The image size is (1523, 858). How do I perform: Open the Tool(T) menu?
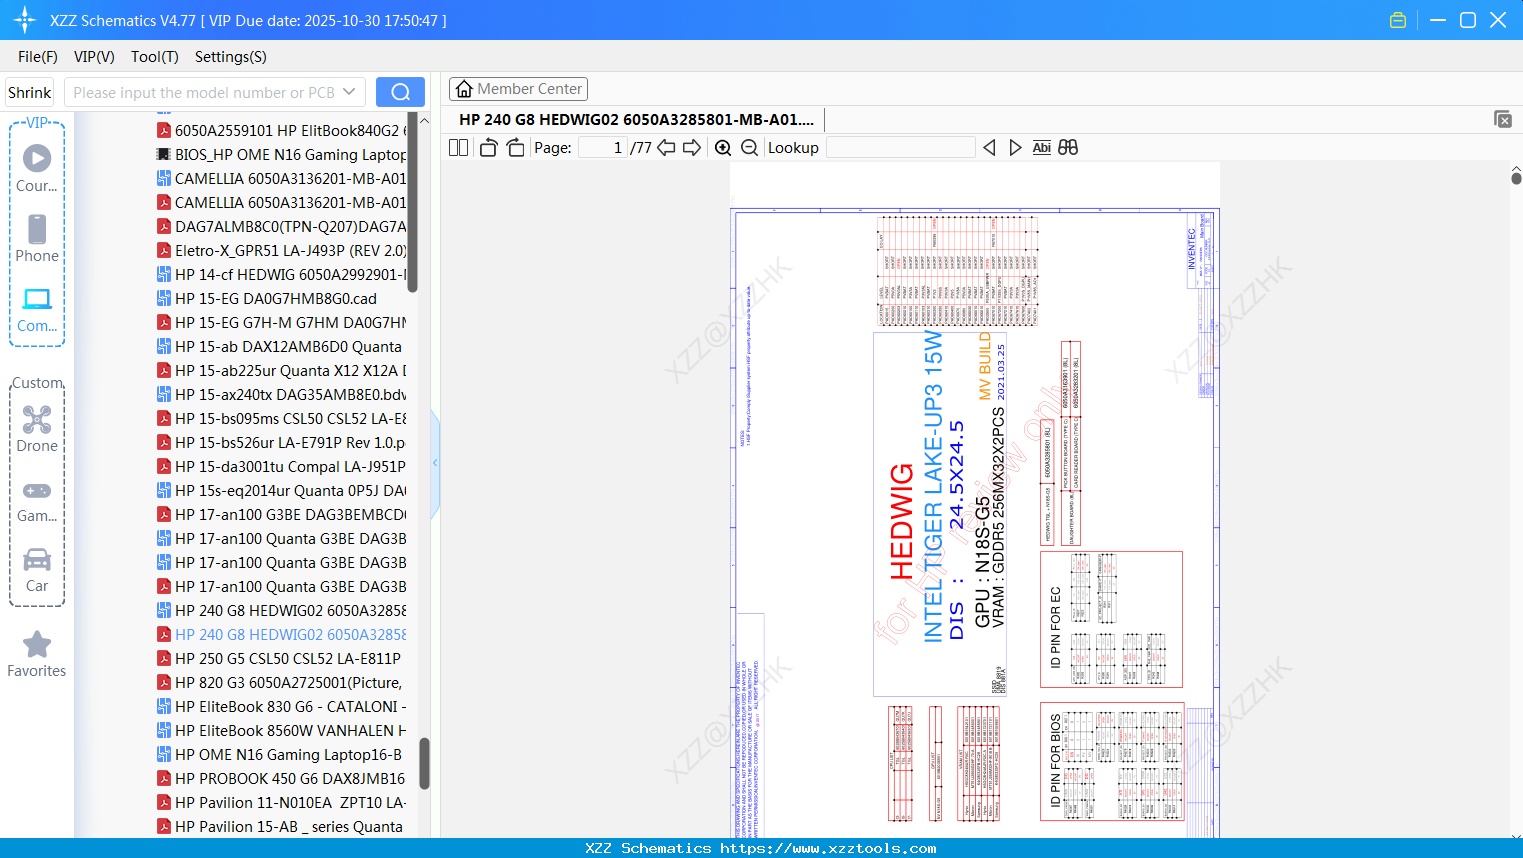point(155,57)
